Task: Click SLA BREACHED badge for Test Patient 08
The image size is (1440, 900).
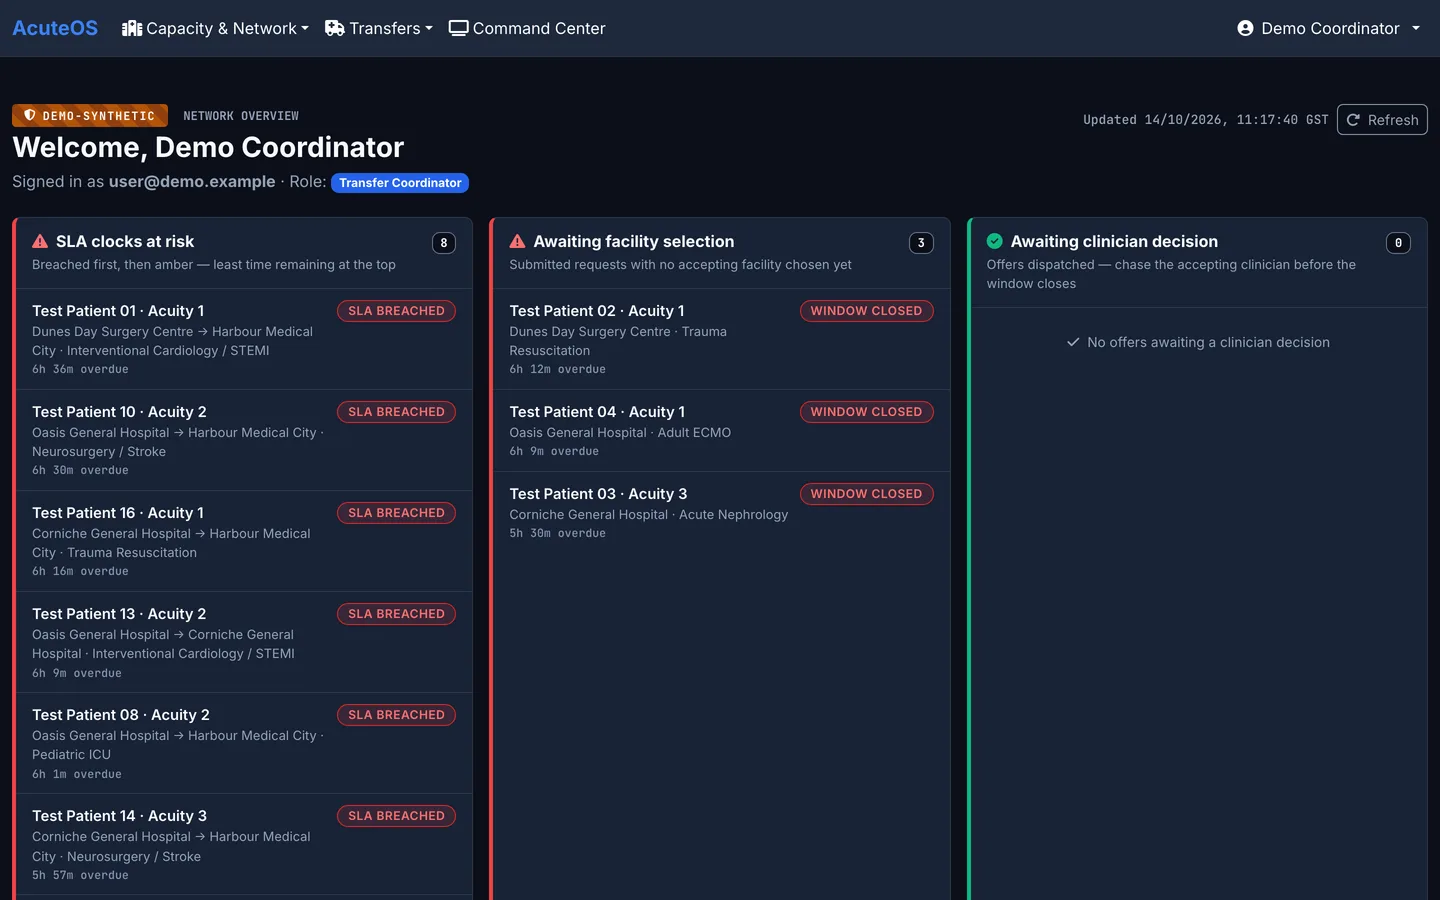Action: [396, 715]
